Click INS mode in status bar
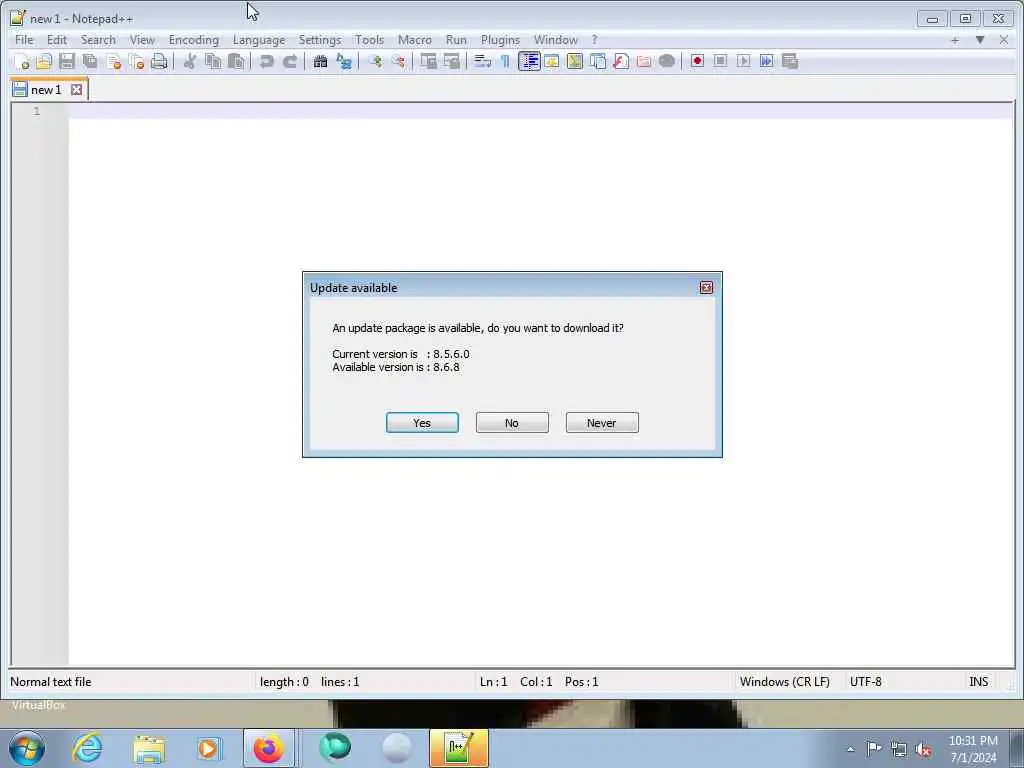This screenshot has width=1024, height=768. tap(978, 682)
